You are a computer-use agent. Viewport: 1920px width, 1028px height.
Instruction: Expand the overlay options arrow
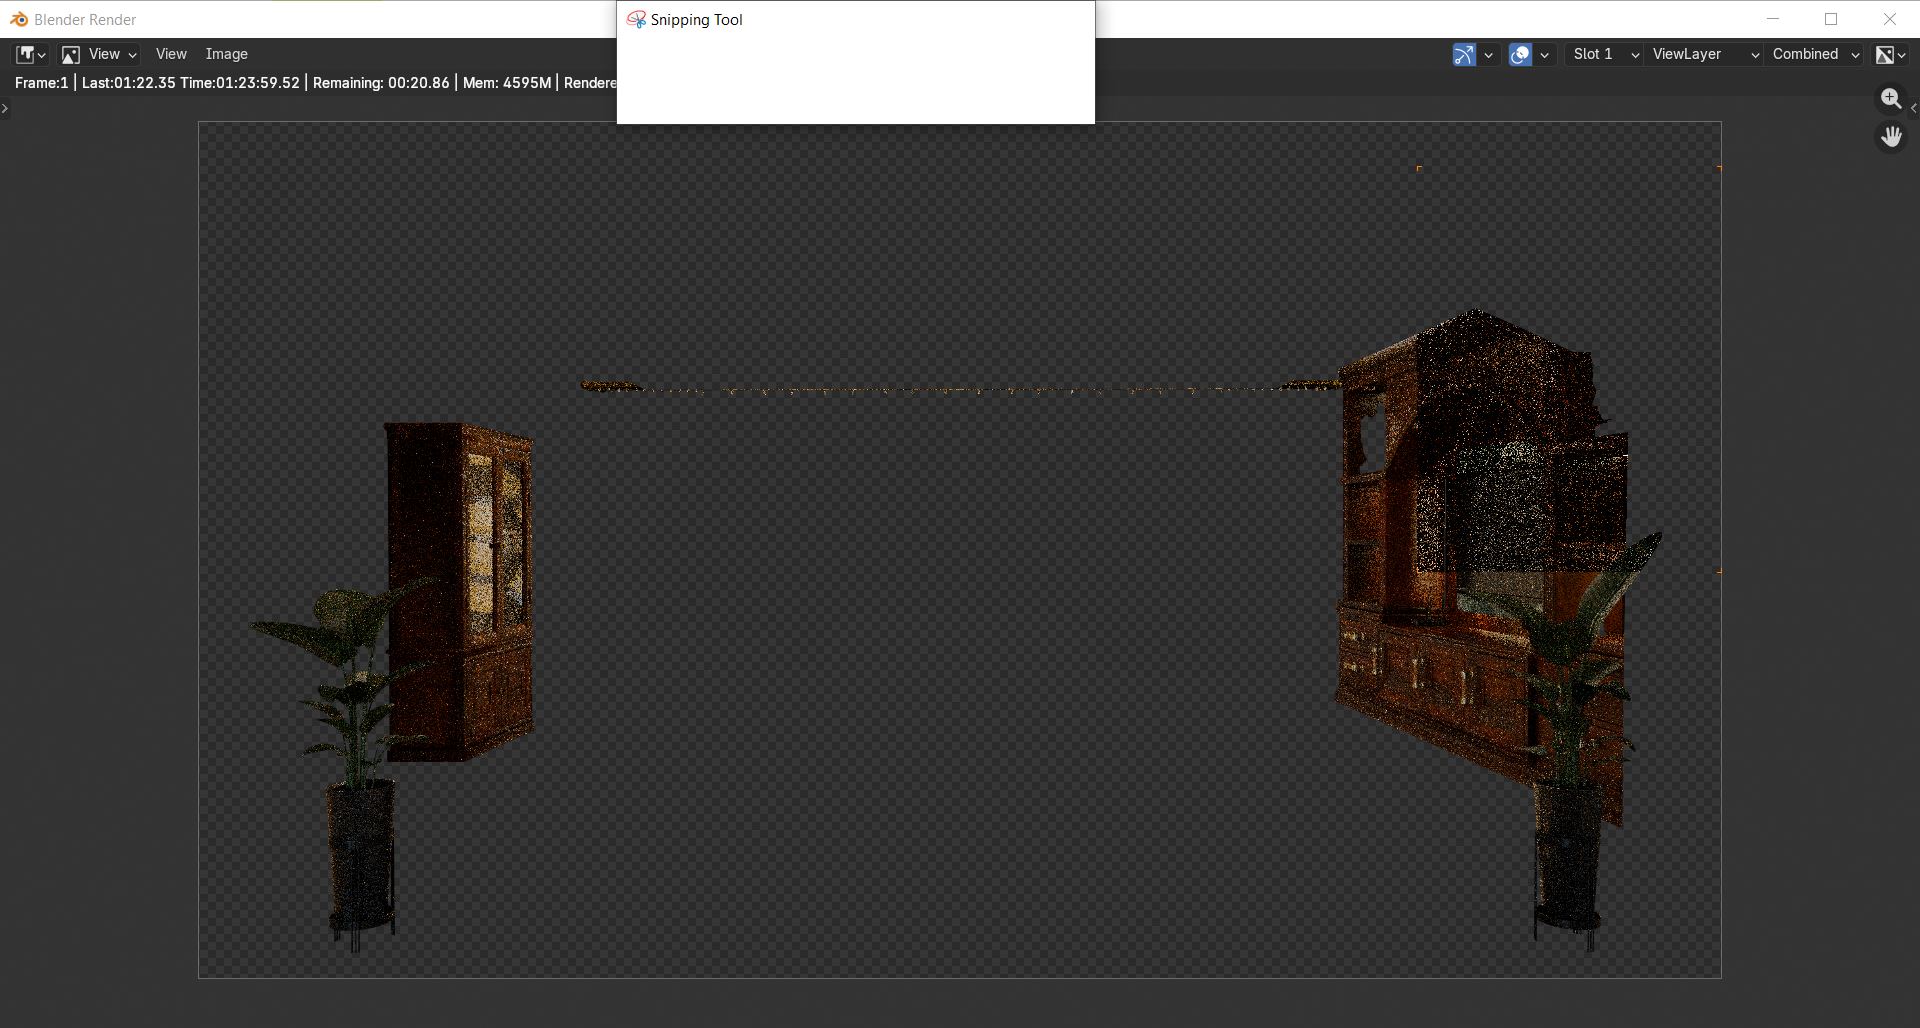[1544, 55]
